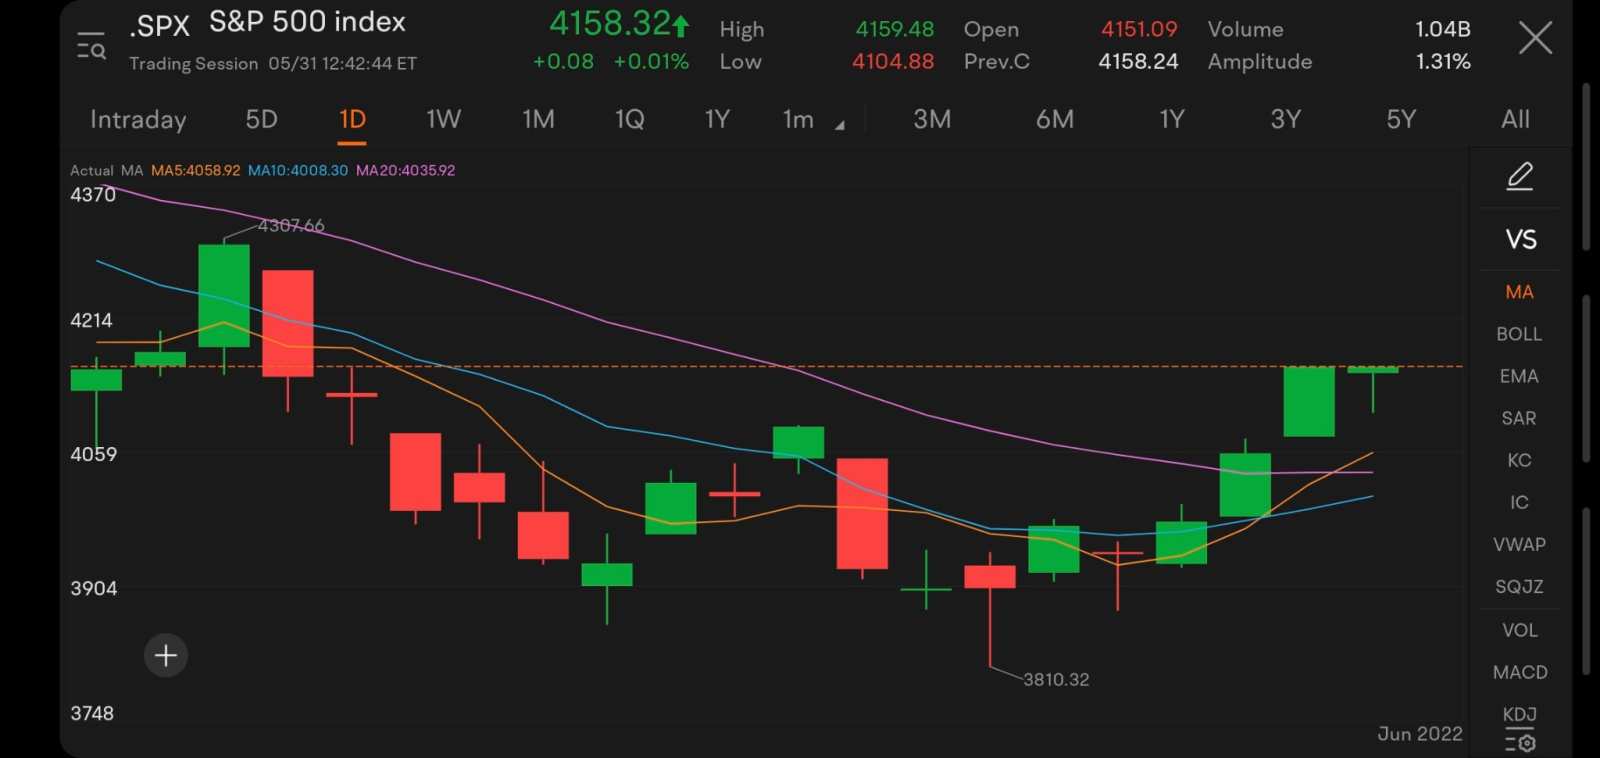This screenshot has width=1600, height=758.
Task: Tap the 3904 price axis label
Action: pyautogui.click(x=93, y=589)
